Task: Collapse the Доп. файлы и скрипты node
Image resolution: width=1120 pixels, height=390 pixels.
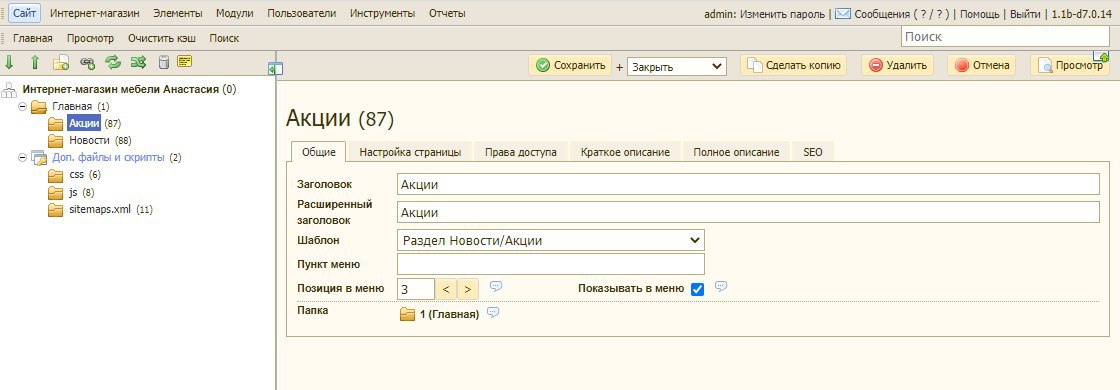Action: click(22, 157)
